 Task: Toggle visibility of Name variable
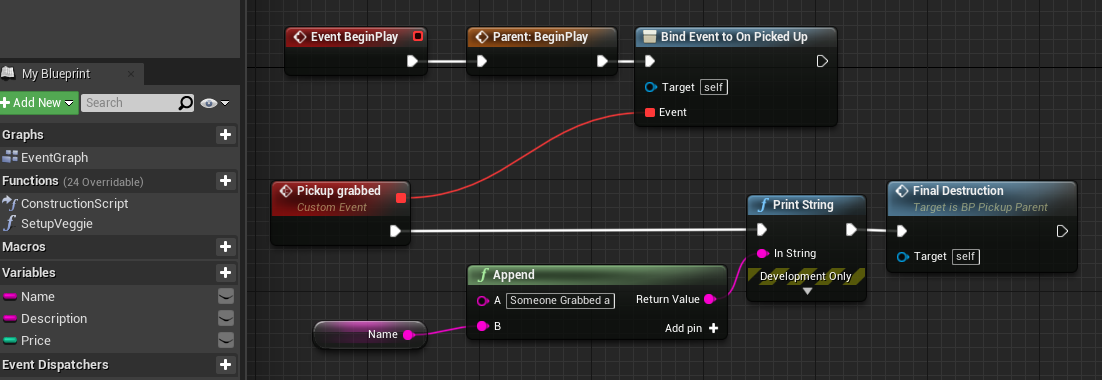[x=225, y=296]
